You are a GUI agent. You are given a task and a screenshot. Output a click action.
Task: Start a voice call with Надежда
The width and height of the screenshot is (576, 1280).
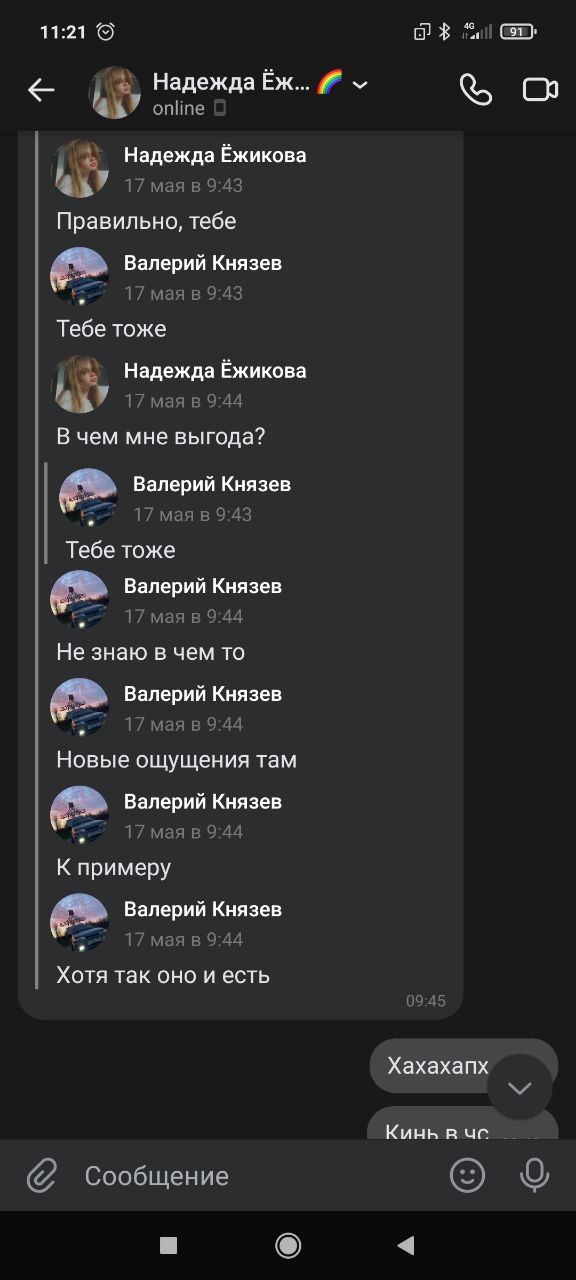coord(476,90)
